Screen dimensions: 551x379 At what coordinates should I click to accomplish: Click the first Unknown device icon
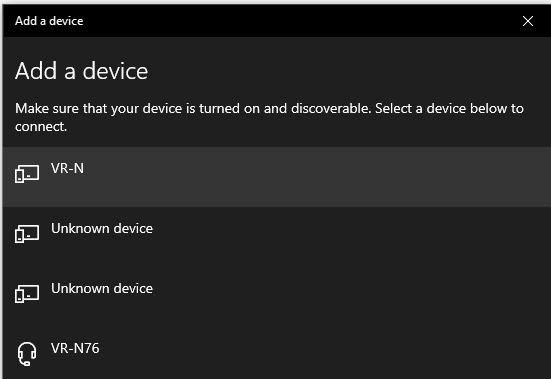27,234
